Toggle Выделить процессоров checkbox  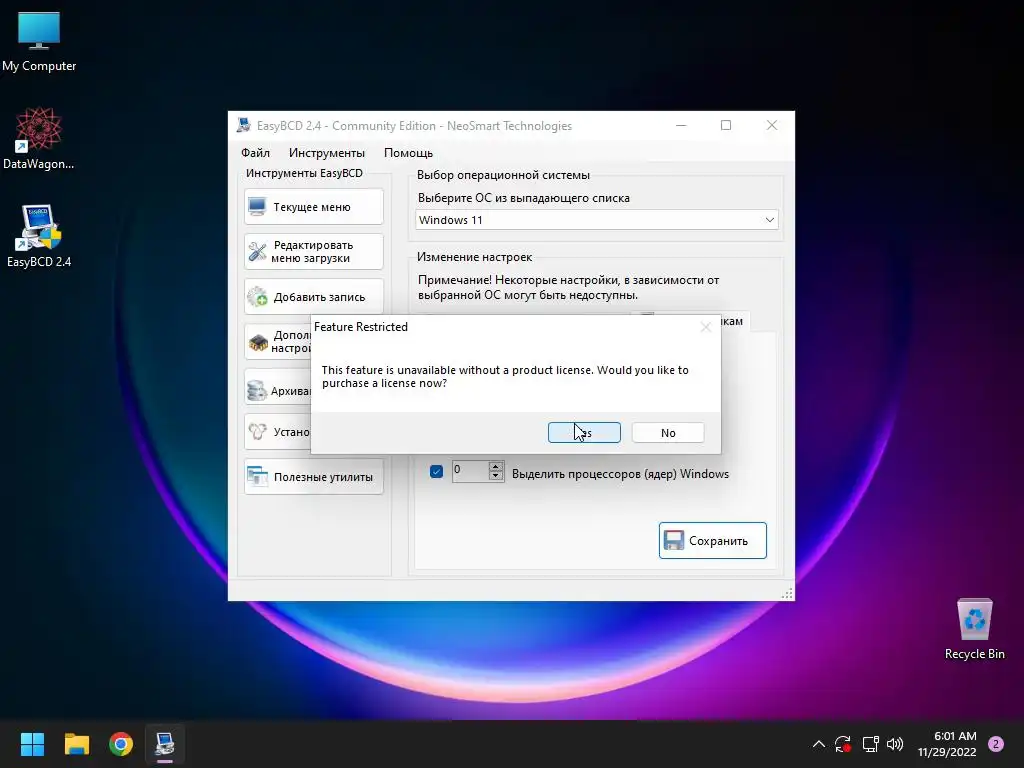click(436, 472)
